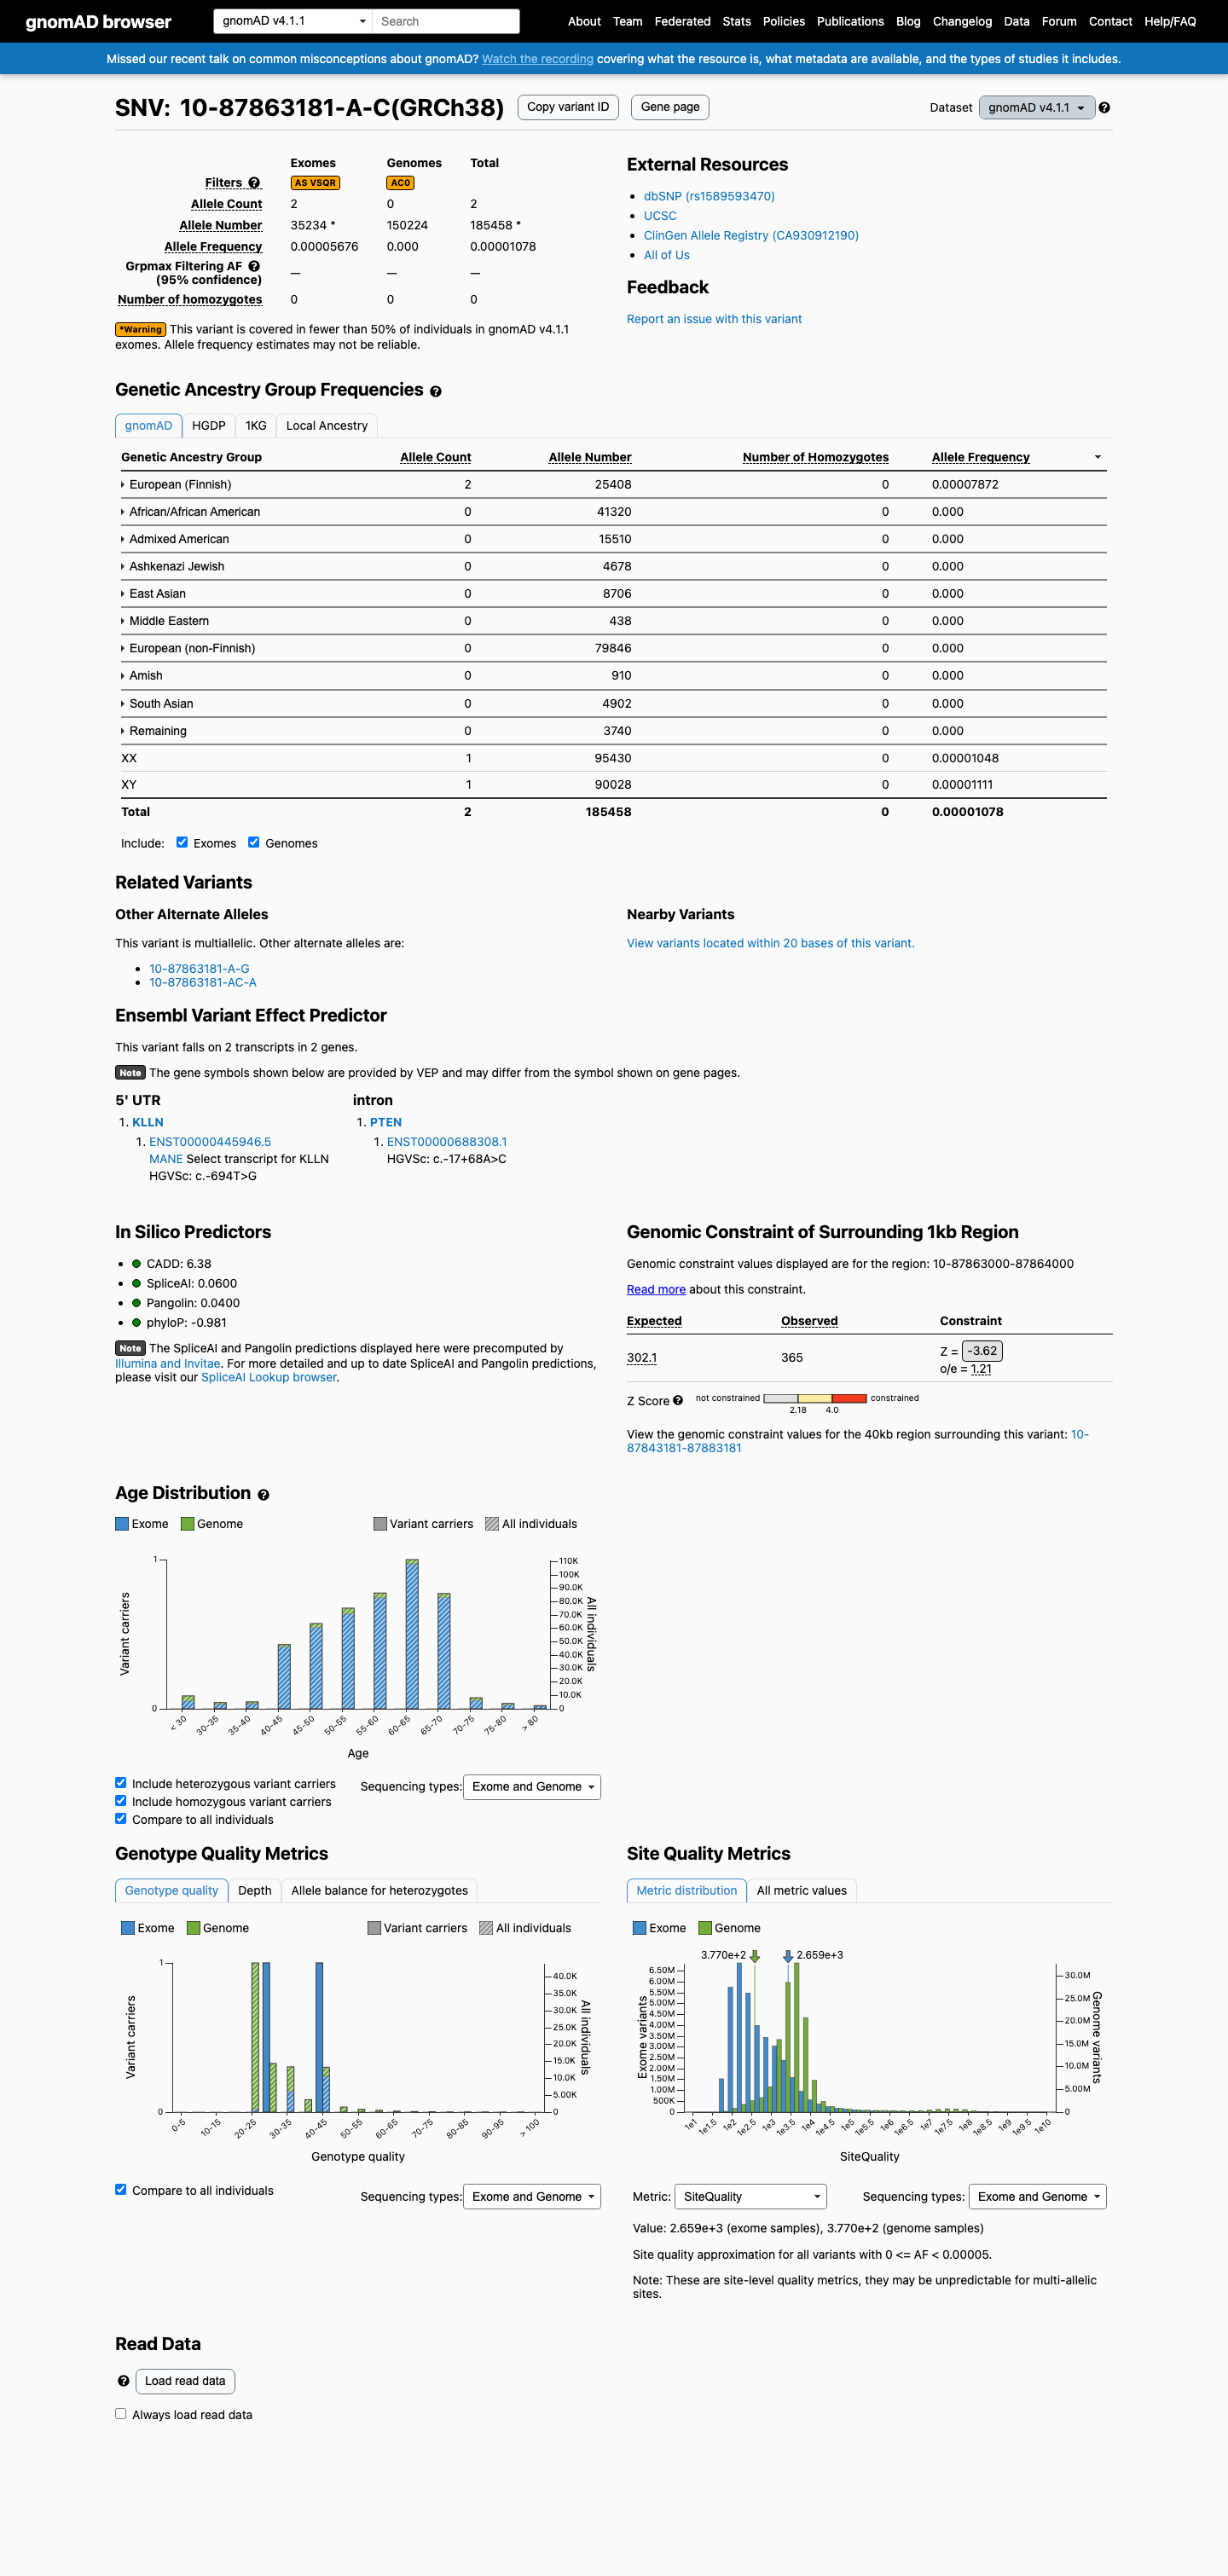This screenshot has width=1228, height=2576.
Task: Open the Filters help icon
Action: click(254, 183)
